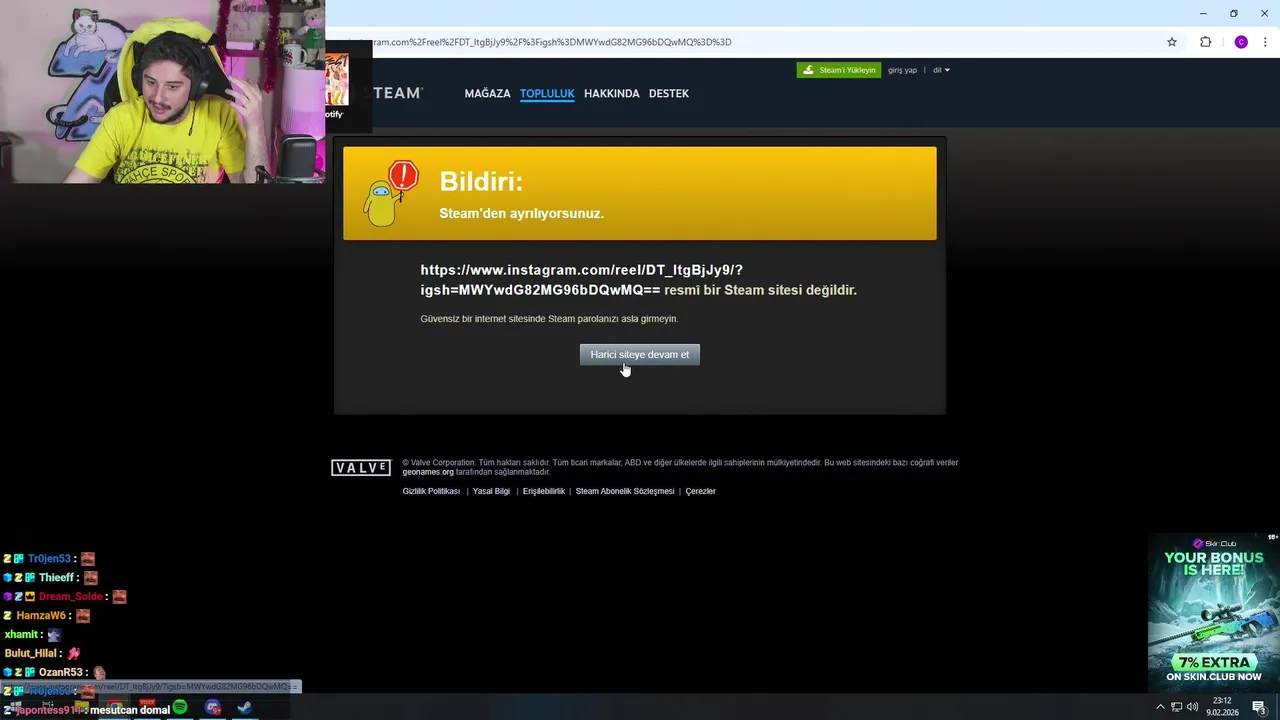
Task: Open Gizlilik Politikası footer link
Action: 431,491
